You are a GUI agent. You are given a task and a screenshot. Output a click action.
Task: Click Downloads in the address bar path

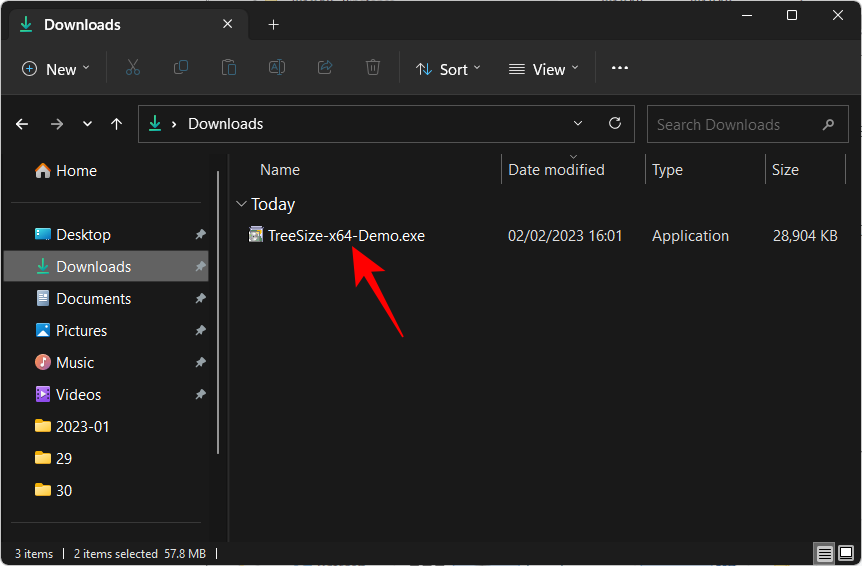(225, 124)
